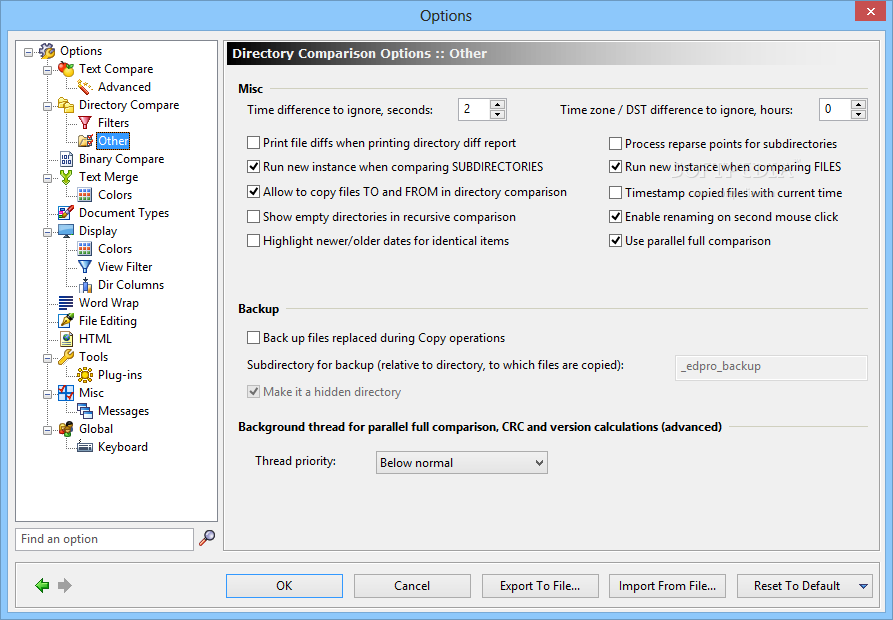Click the Document Types icon
This screenshot has height=620, width=893.
click(x=66, y=213)
